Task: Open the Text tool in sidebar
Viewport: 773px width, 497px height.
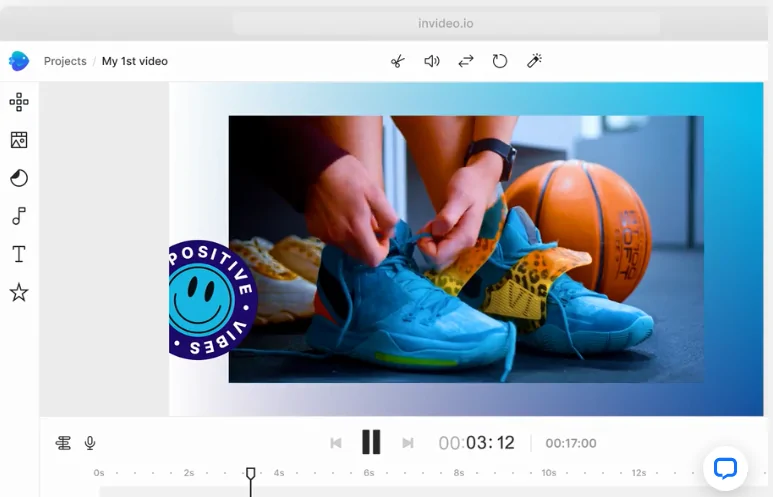Action: click(x=19, y=254)
